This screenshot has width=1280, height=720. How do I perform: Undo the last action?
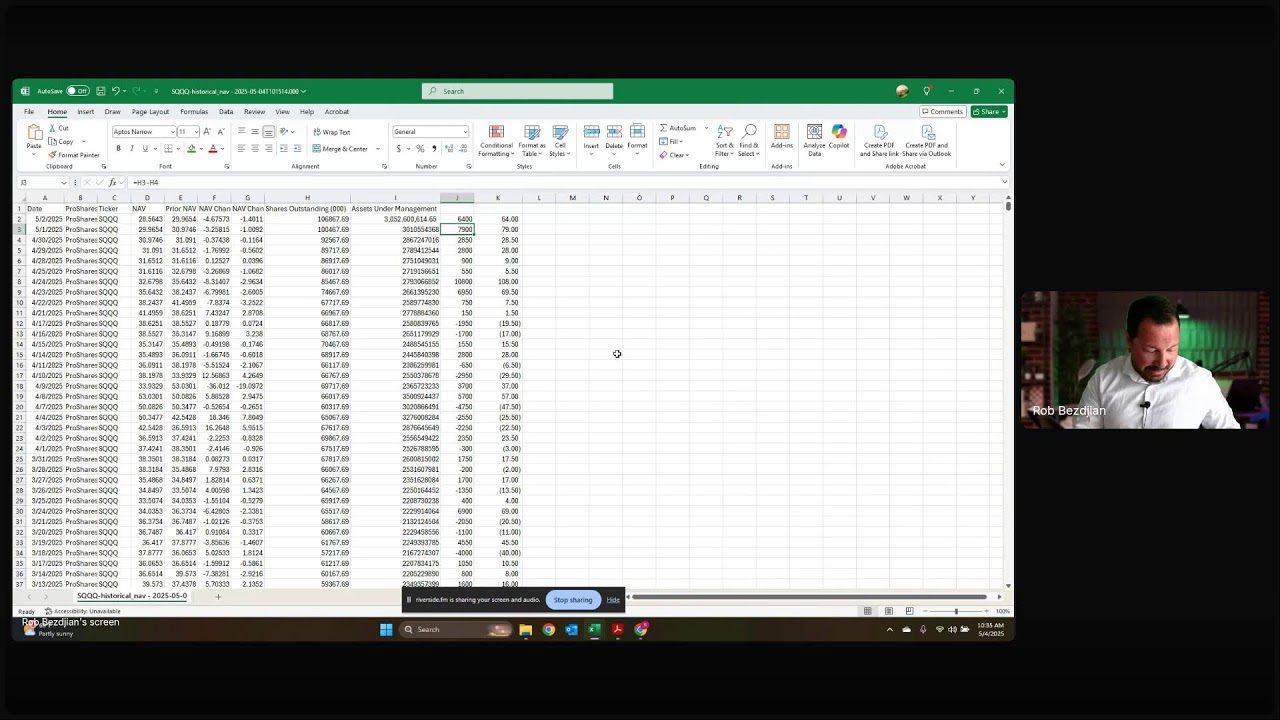(116, 91)
